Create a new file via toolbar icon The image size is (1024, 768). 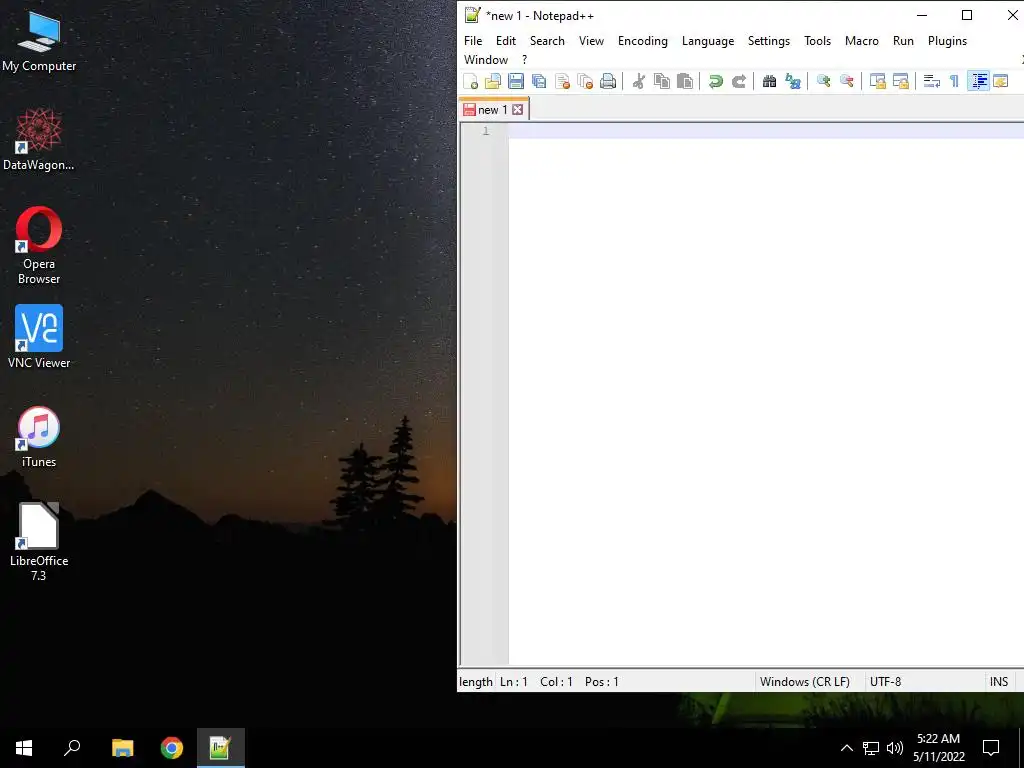tap(471, 81)
